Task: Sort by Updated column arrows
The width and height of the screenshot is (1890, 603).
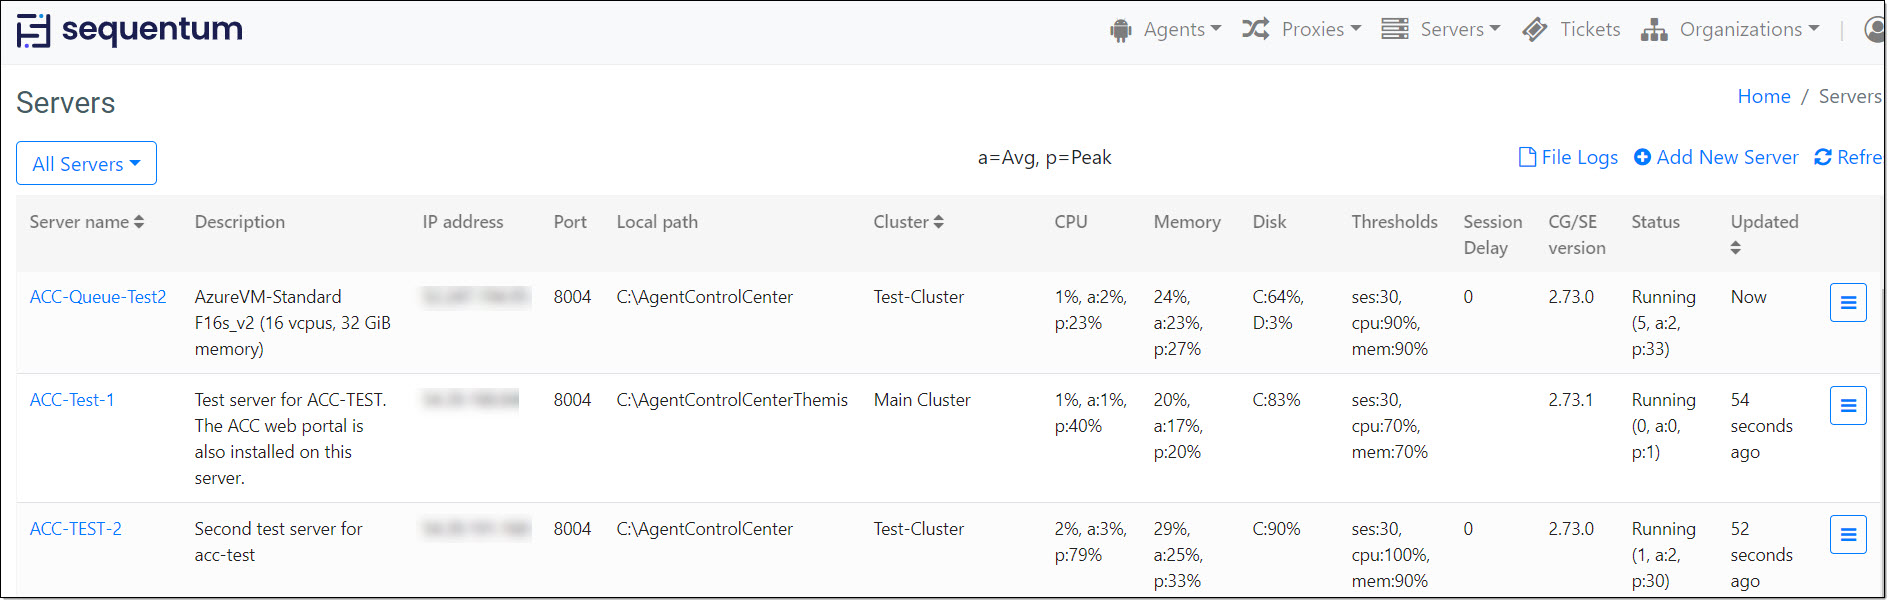Action: click(1735, 248)
